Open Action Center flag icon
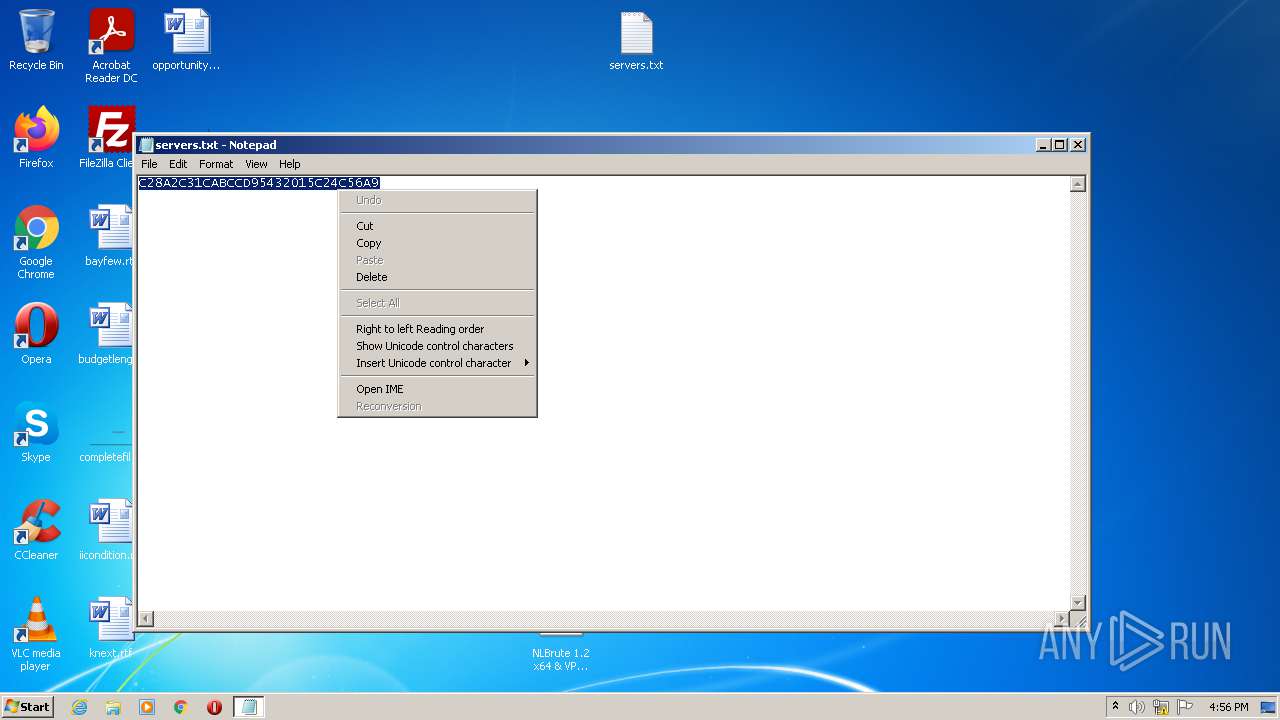The width and height of the screenshot is (1280, 720). 1185,707
